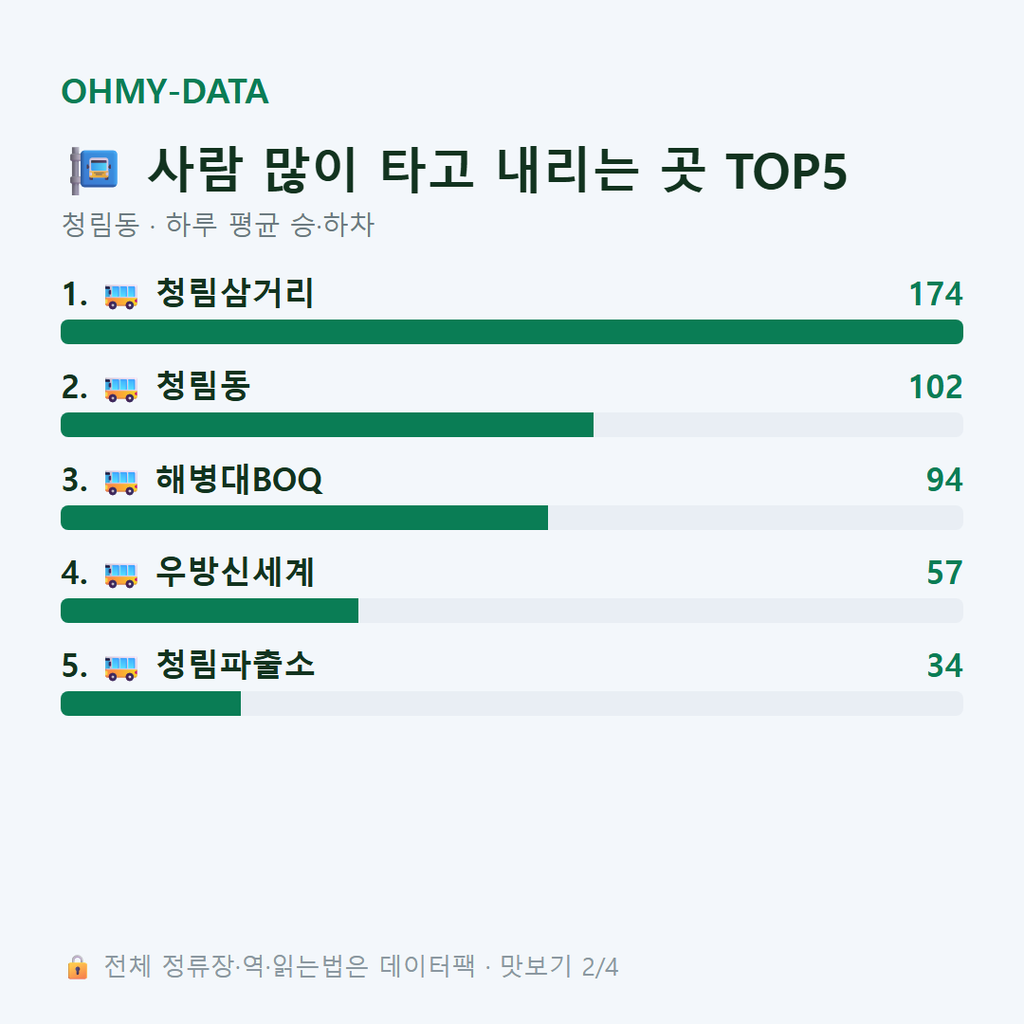Click the 94 ridership value

944,480
